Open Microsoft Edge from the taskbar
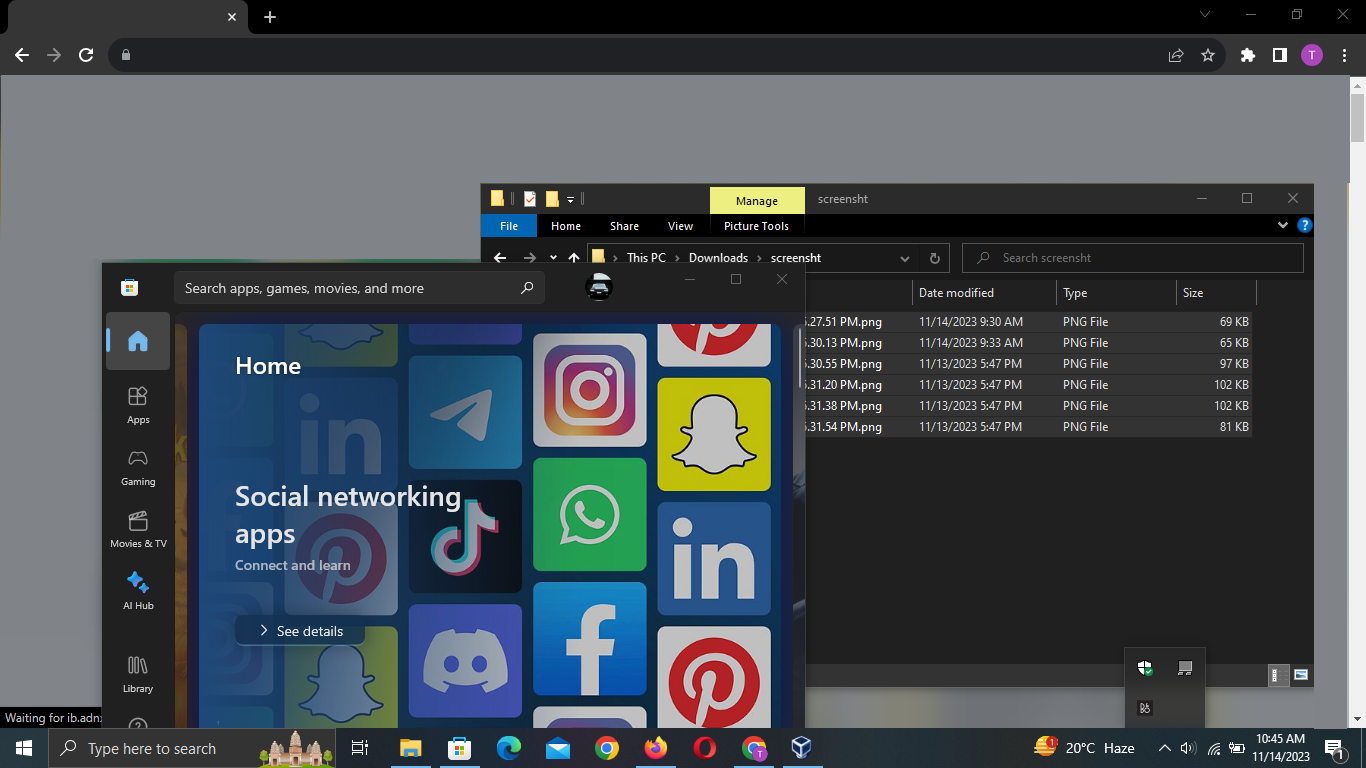The height and width of the screenshot is (768, 1366). [x=509, y=748]
